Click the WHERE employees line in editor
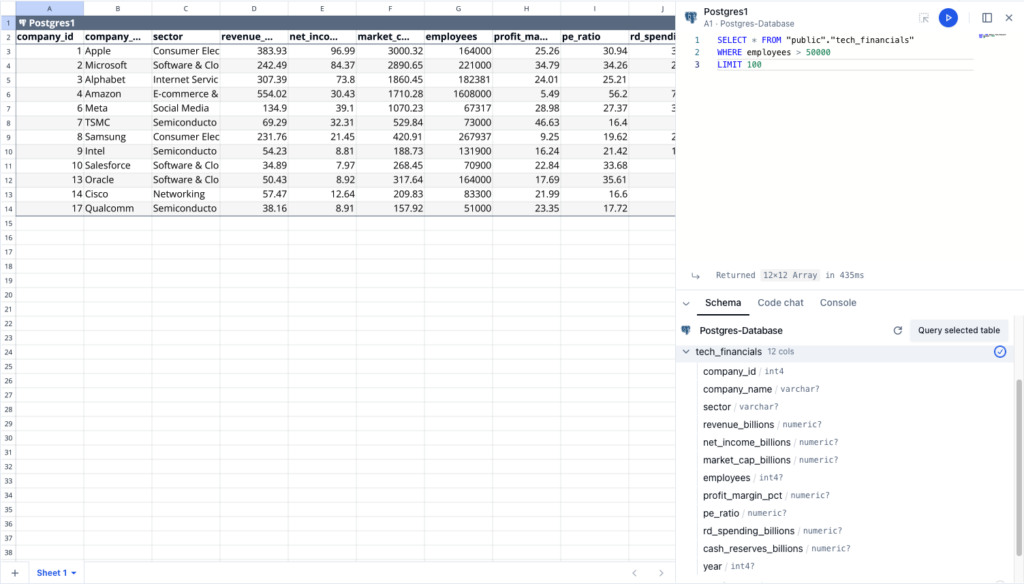 point(773,52)
